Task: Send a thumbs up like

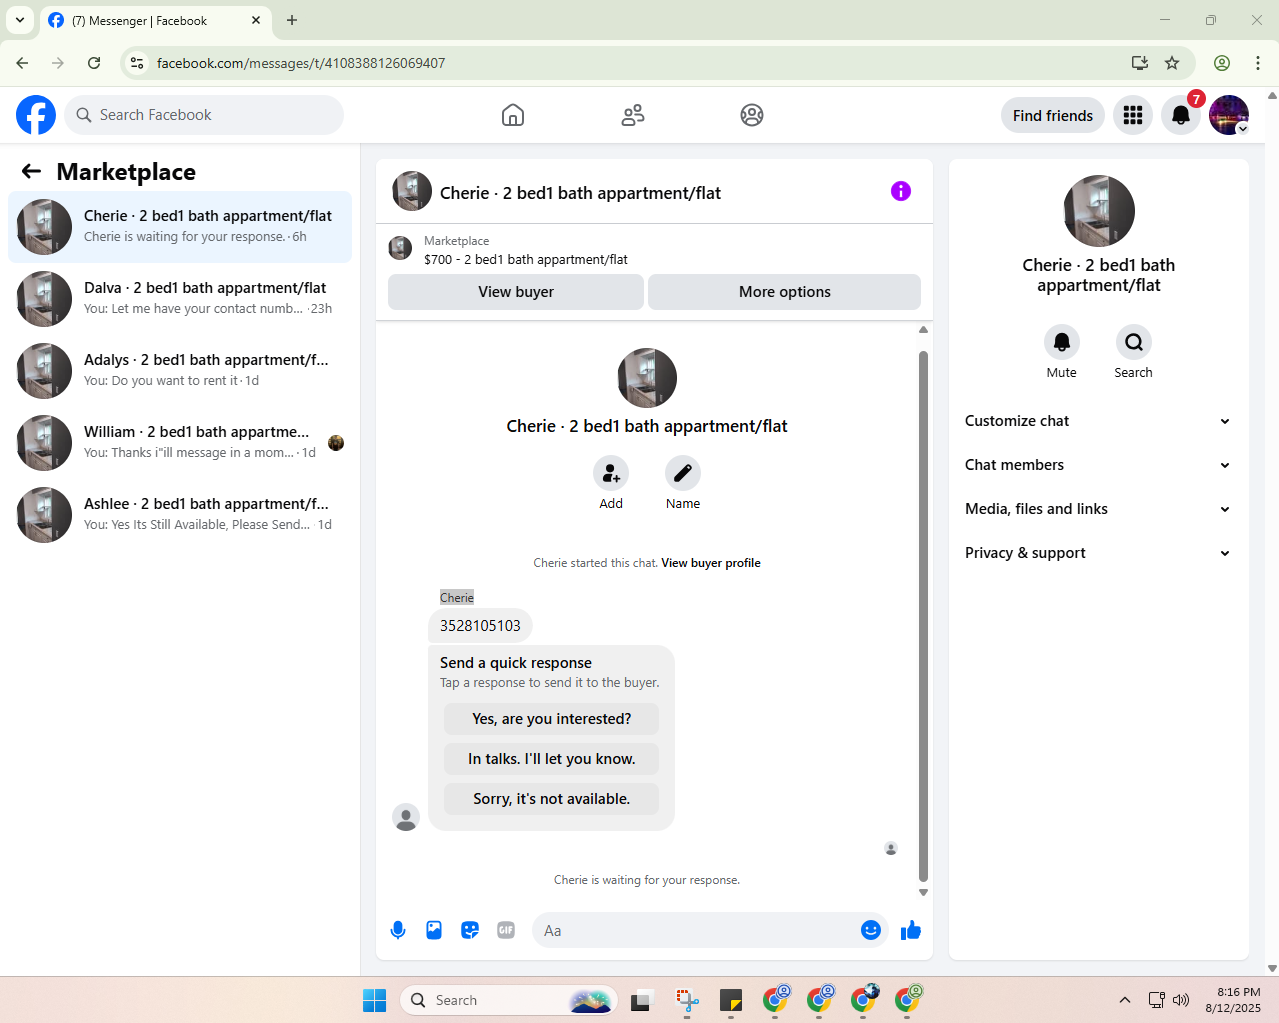Action: coord(911,930)
